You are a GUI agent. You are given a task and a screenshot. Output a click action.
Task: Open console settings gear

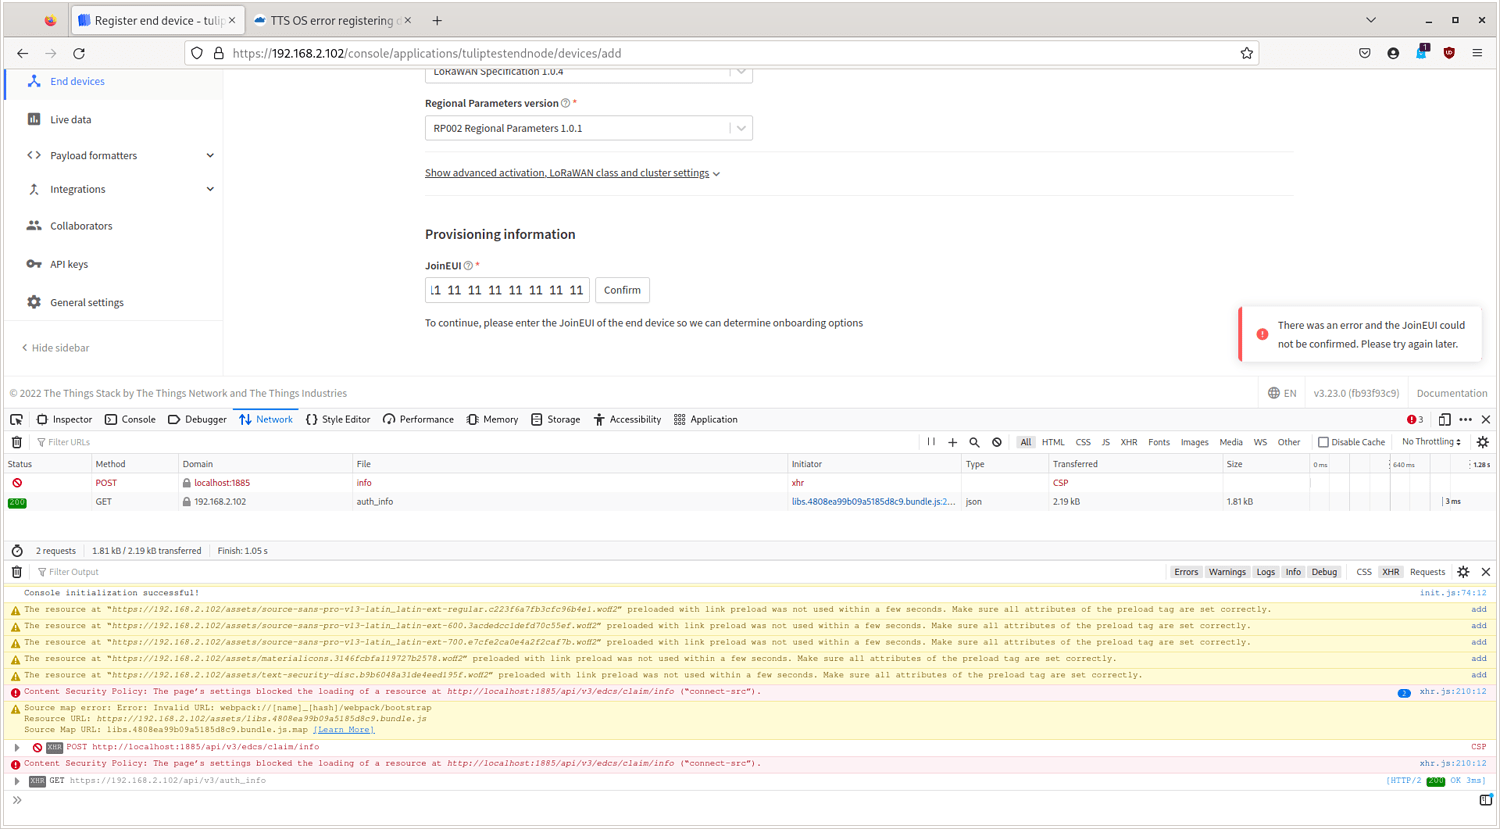pos(1463,572)
